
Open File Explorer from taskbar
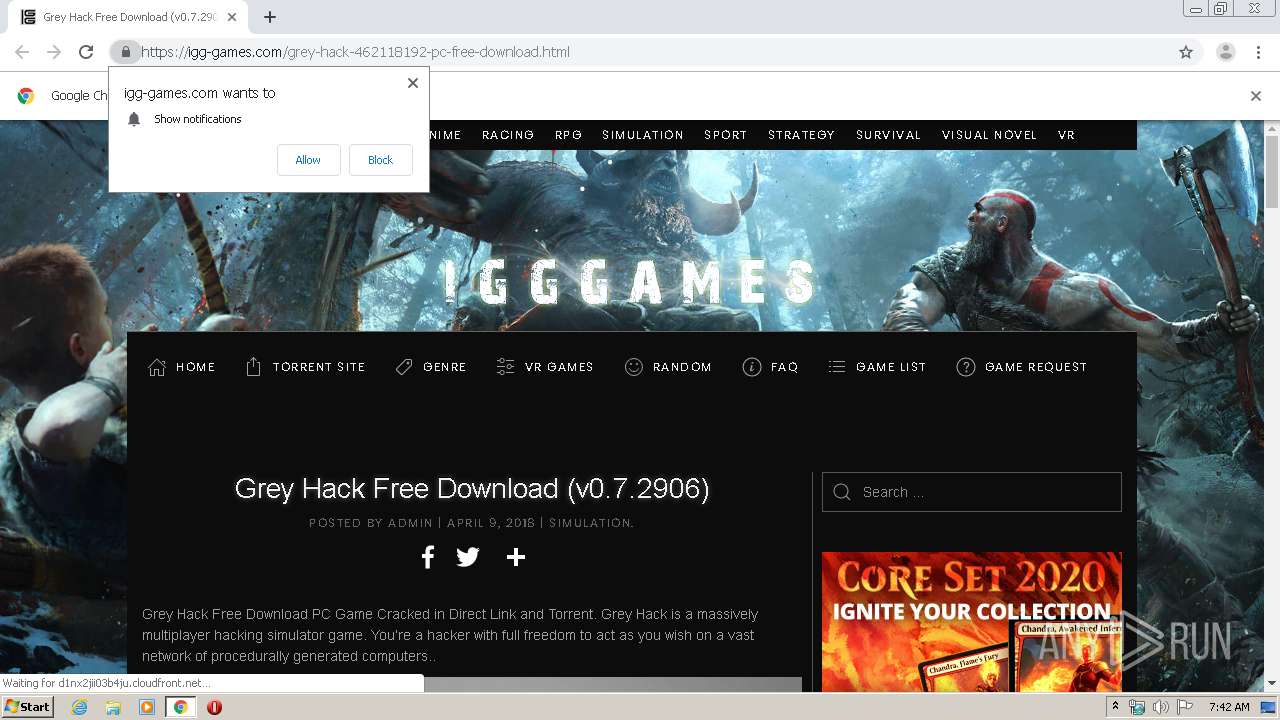click(x=113, y=707)
